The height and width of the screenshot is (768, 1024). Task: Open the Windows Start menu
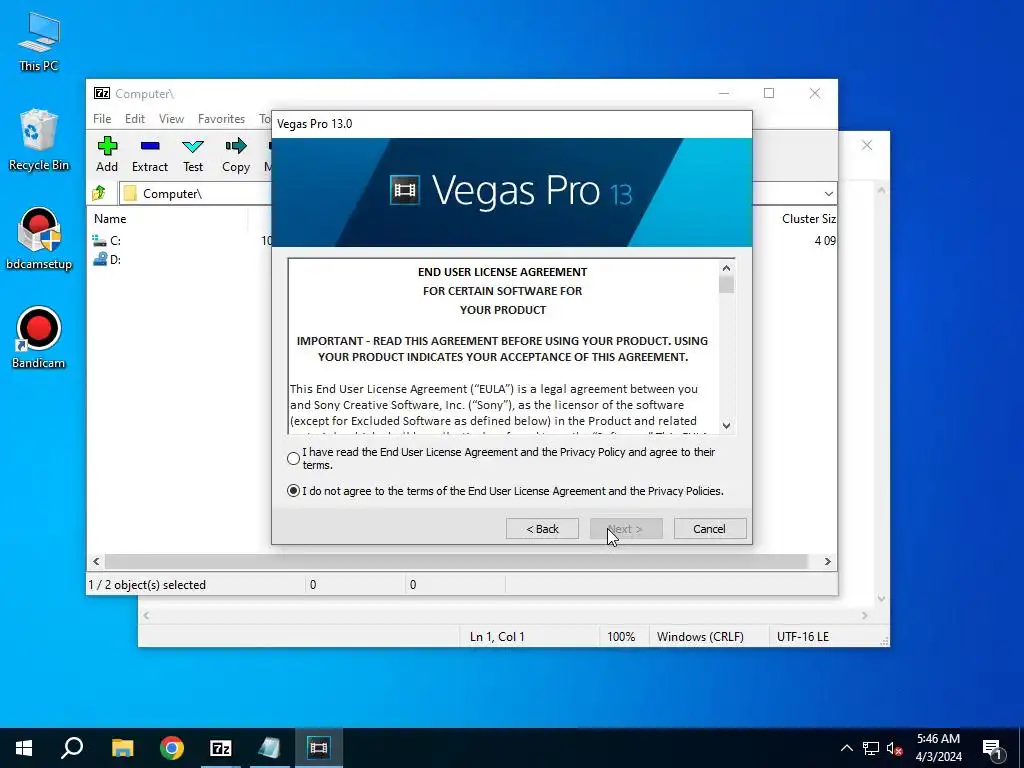pos(24,748)
